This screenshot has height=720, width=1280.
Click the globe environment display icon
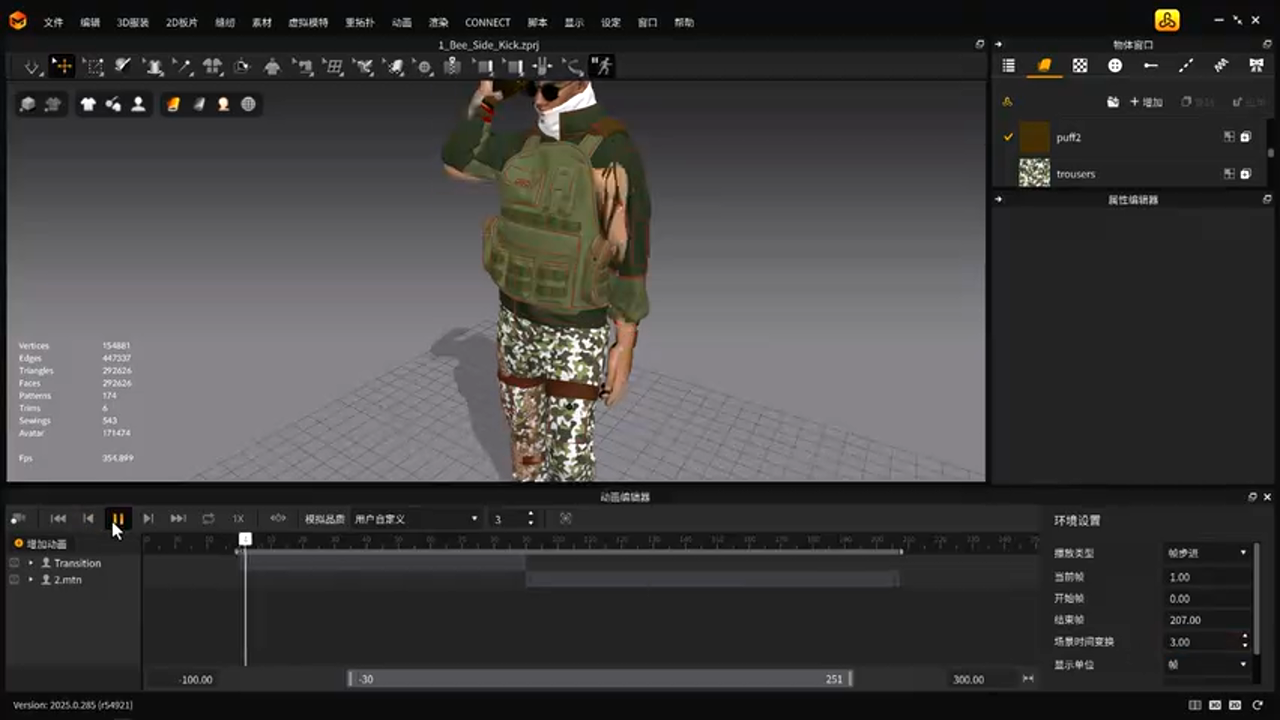coord(248,104)
